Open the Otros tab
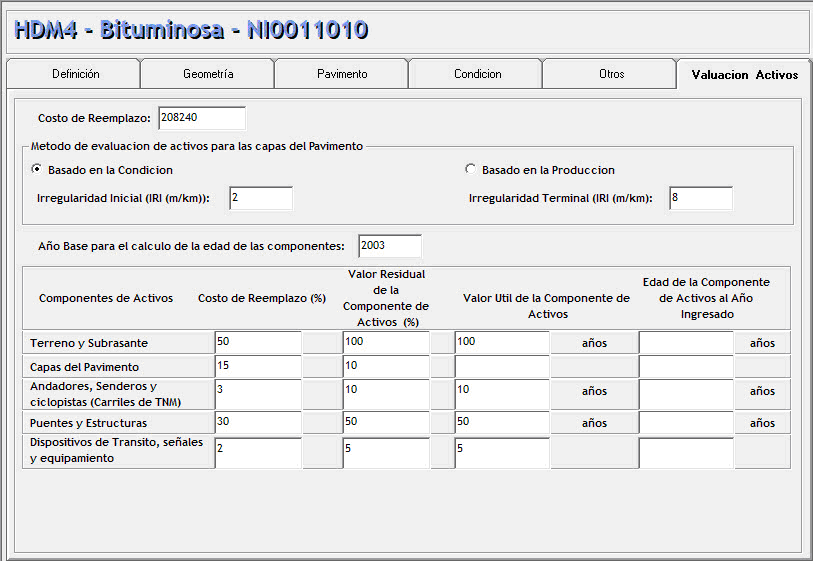 point(611,74)
